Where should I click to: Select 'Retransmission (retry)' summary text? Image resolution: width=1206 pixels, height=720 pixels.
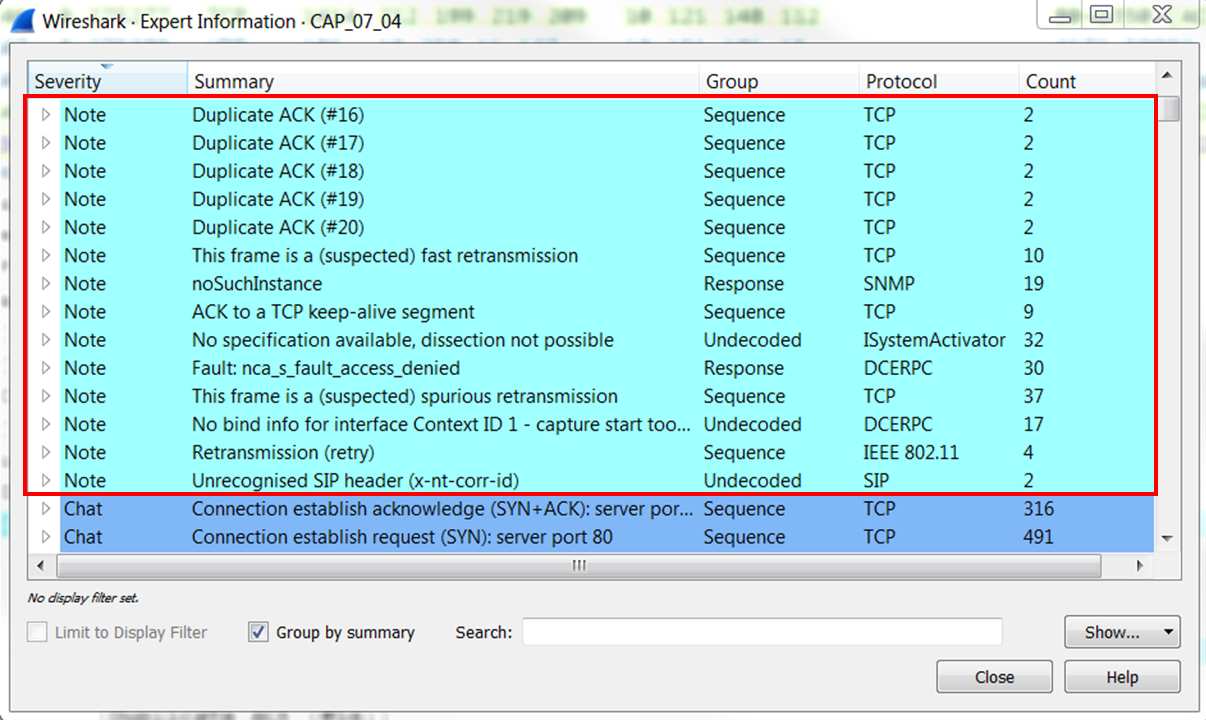[x=283, y=452]
